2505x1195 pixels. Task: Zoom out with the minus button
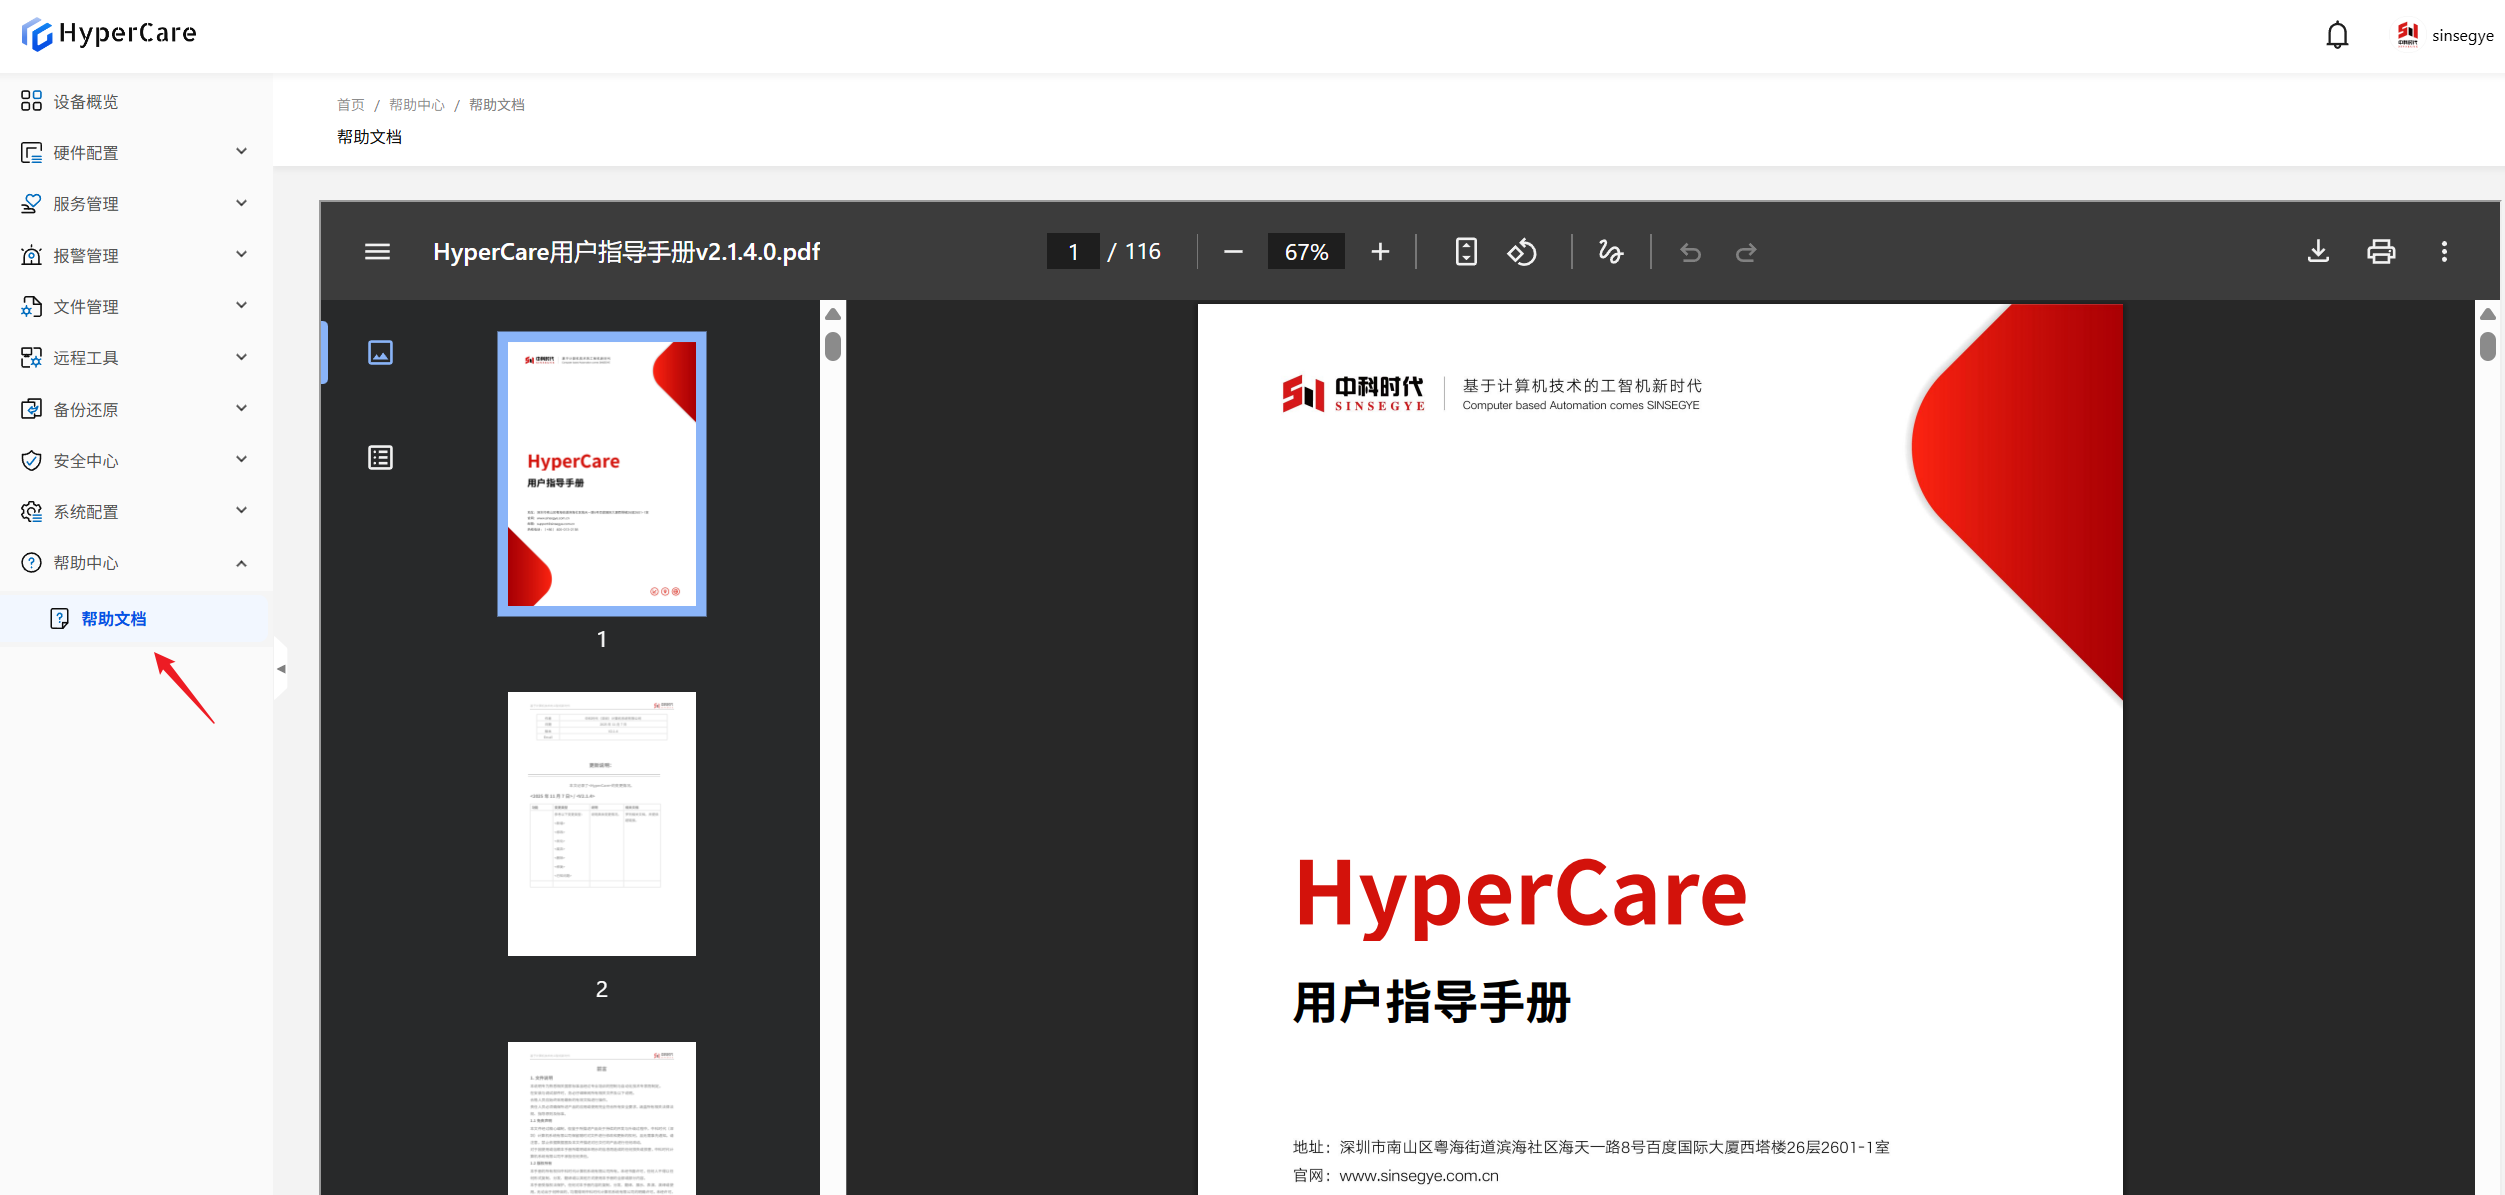[x=1233, y=252]
